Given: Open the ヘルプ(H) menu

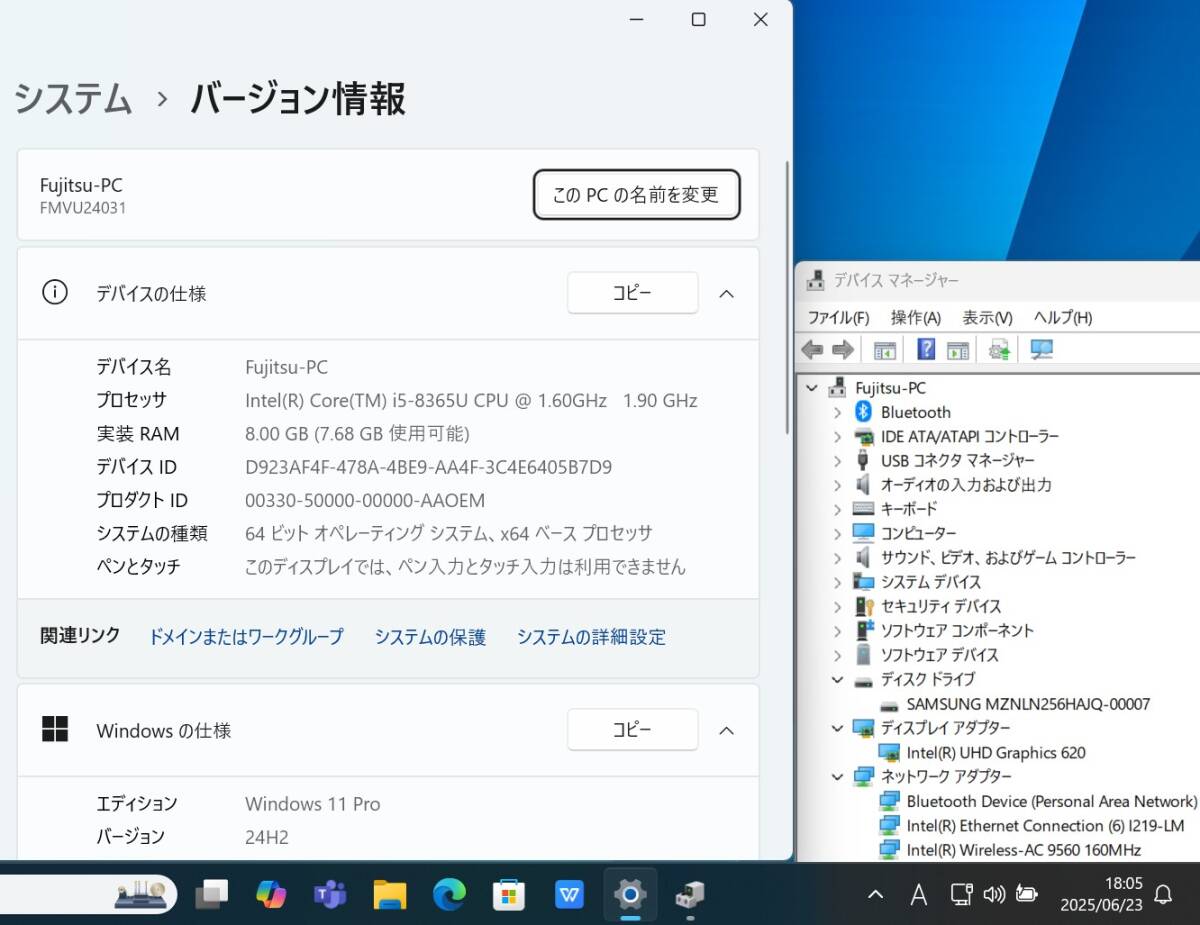Looking at the screenshot, I should click(1063, 317).
